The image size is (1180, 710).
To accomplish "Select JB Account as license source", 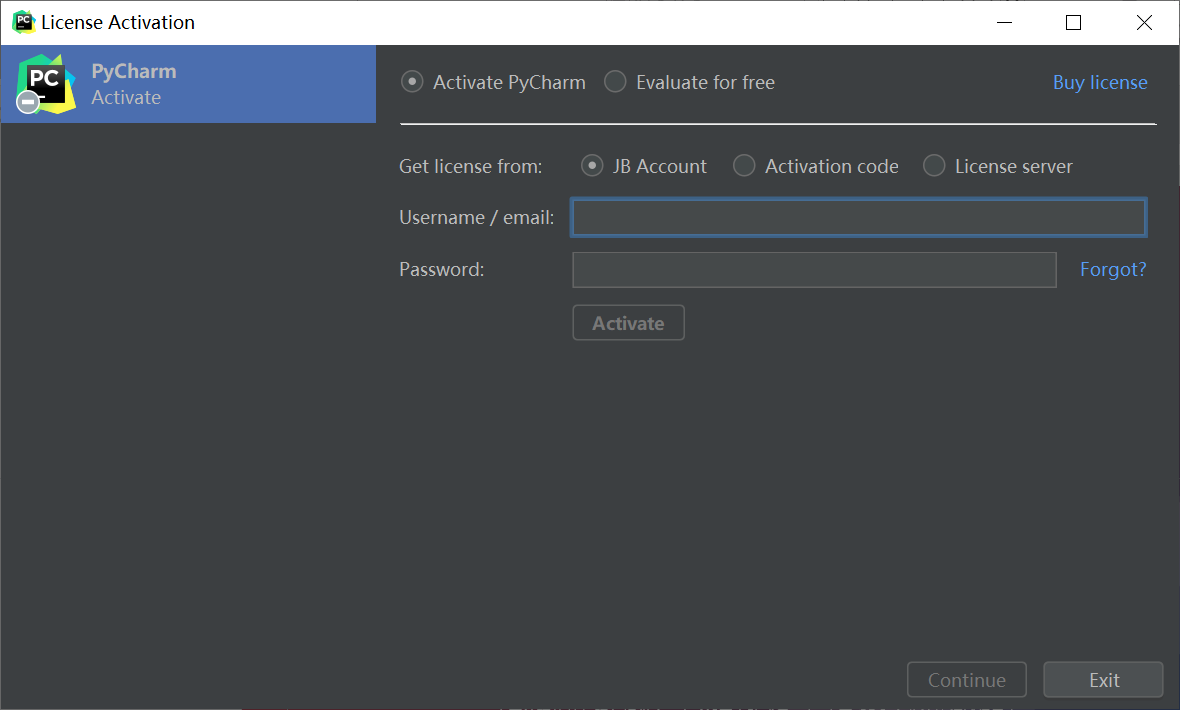I will click(592, 166).
